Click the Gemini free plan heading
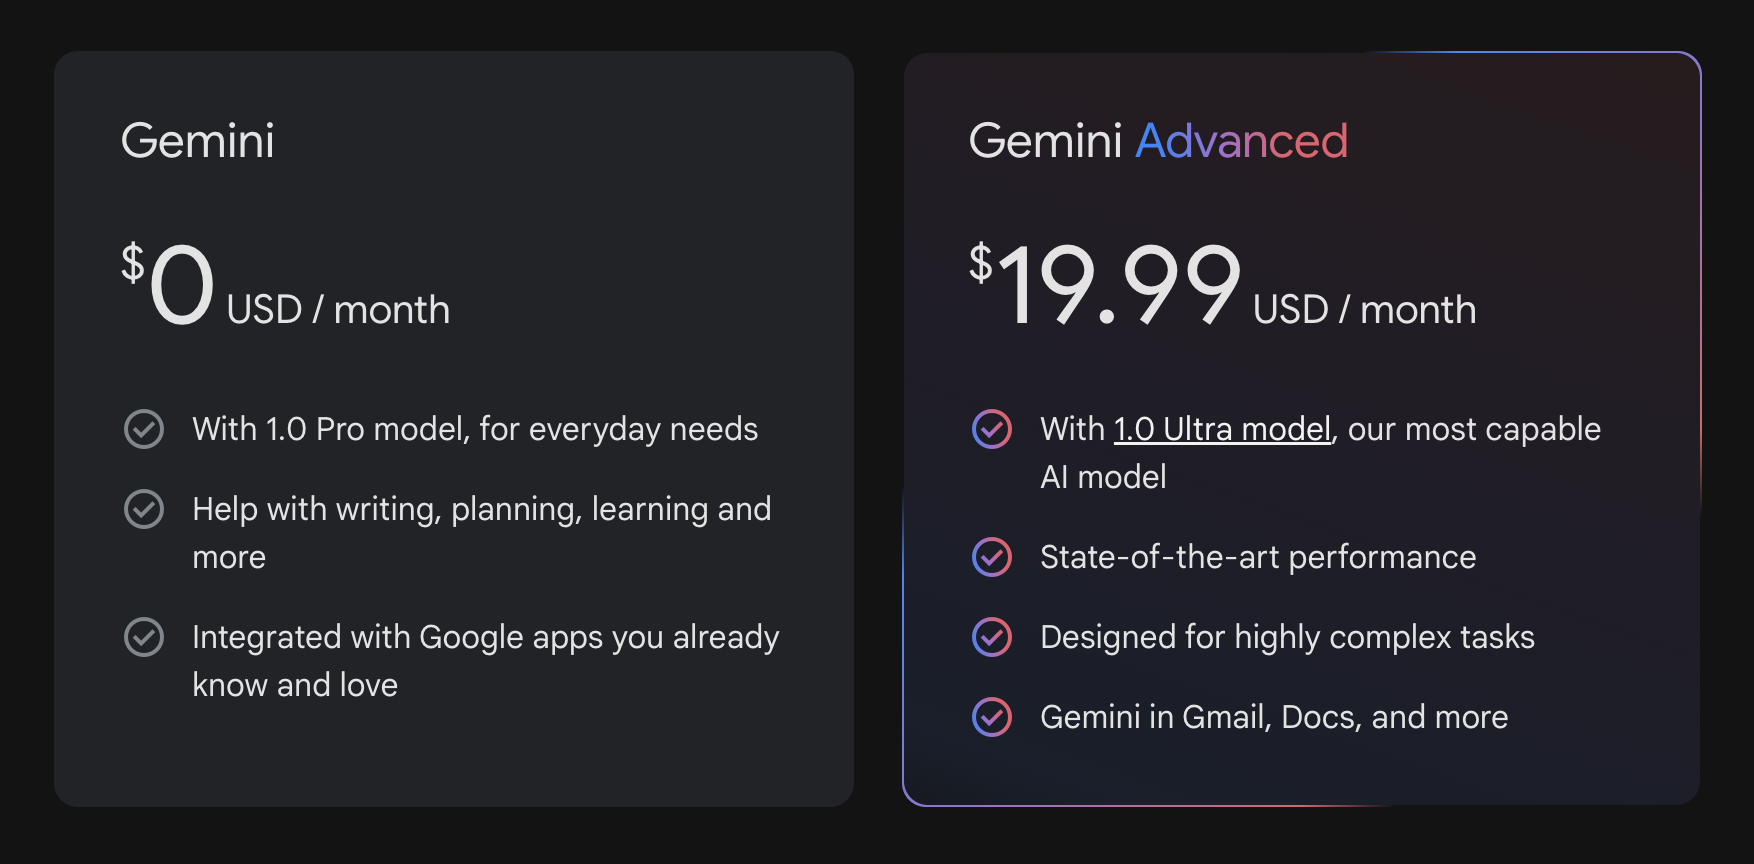This screenshot has width=1754, height=864. tap(198, 141)
